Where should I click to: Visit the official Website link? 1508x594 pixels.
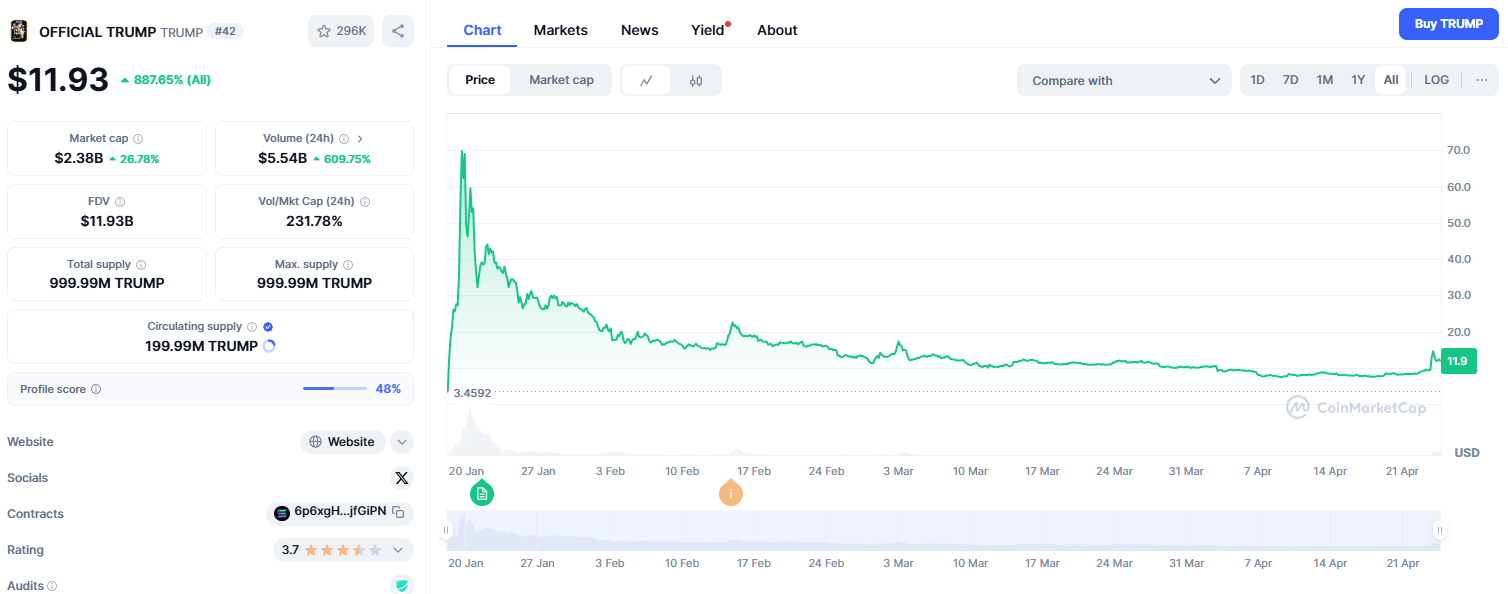(342, 441)
